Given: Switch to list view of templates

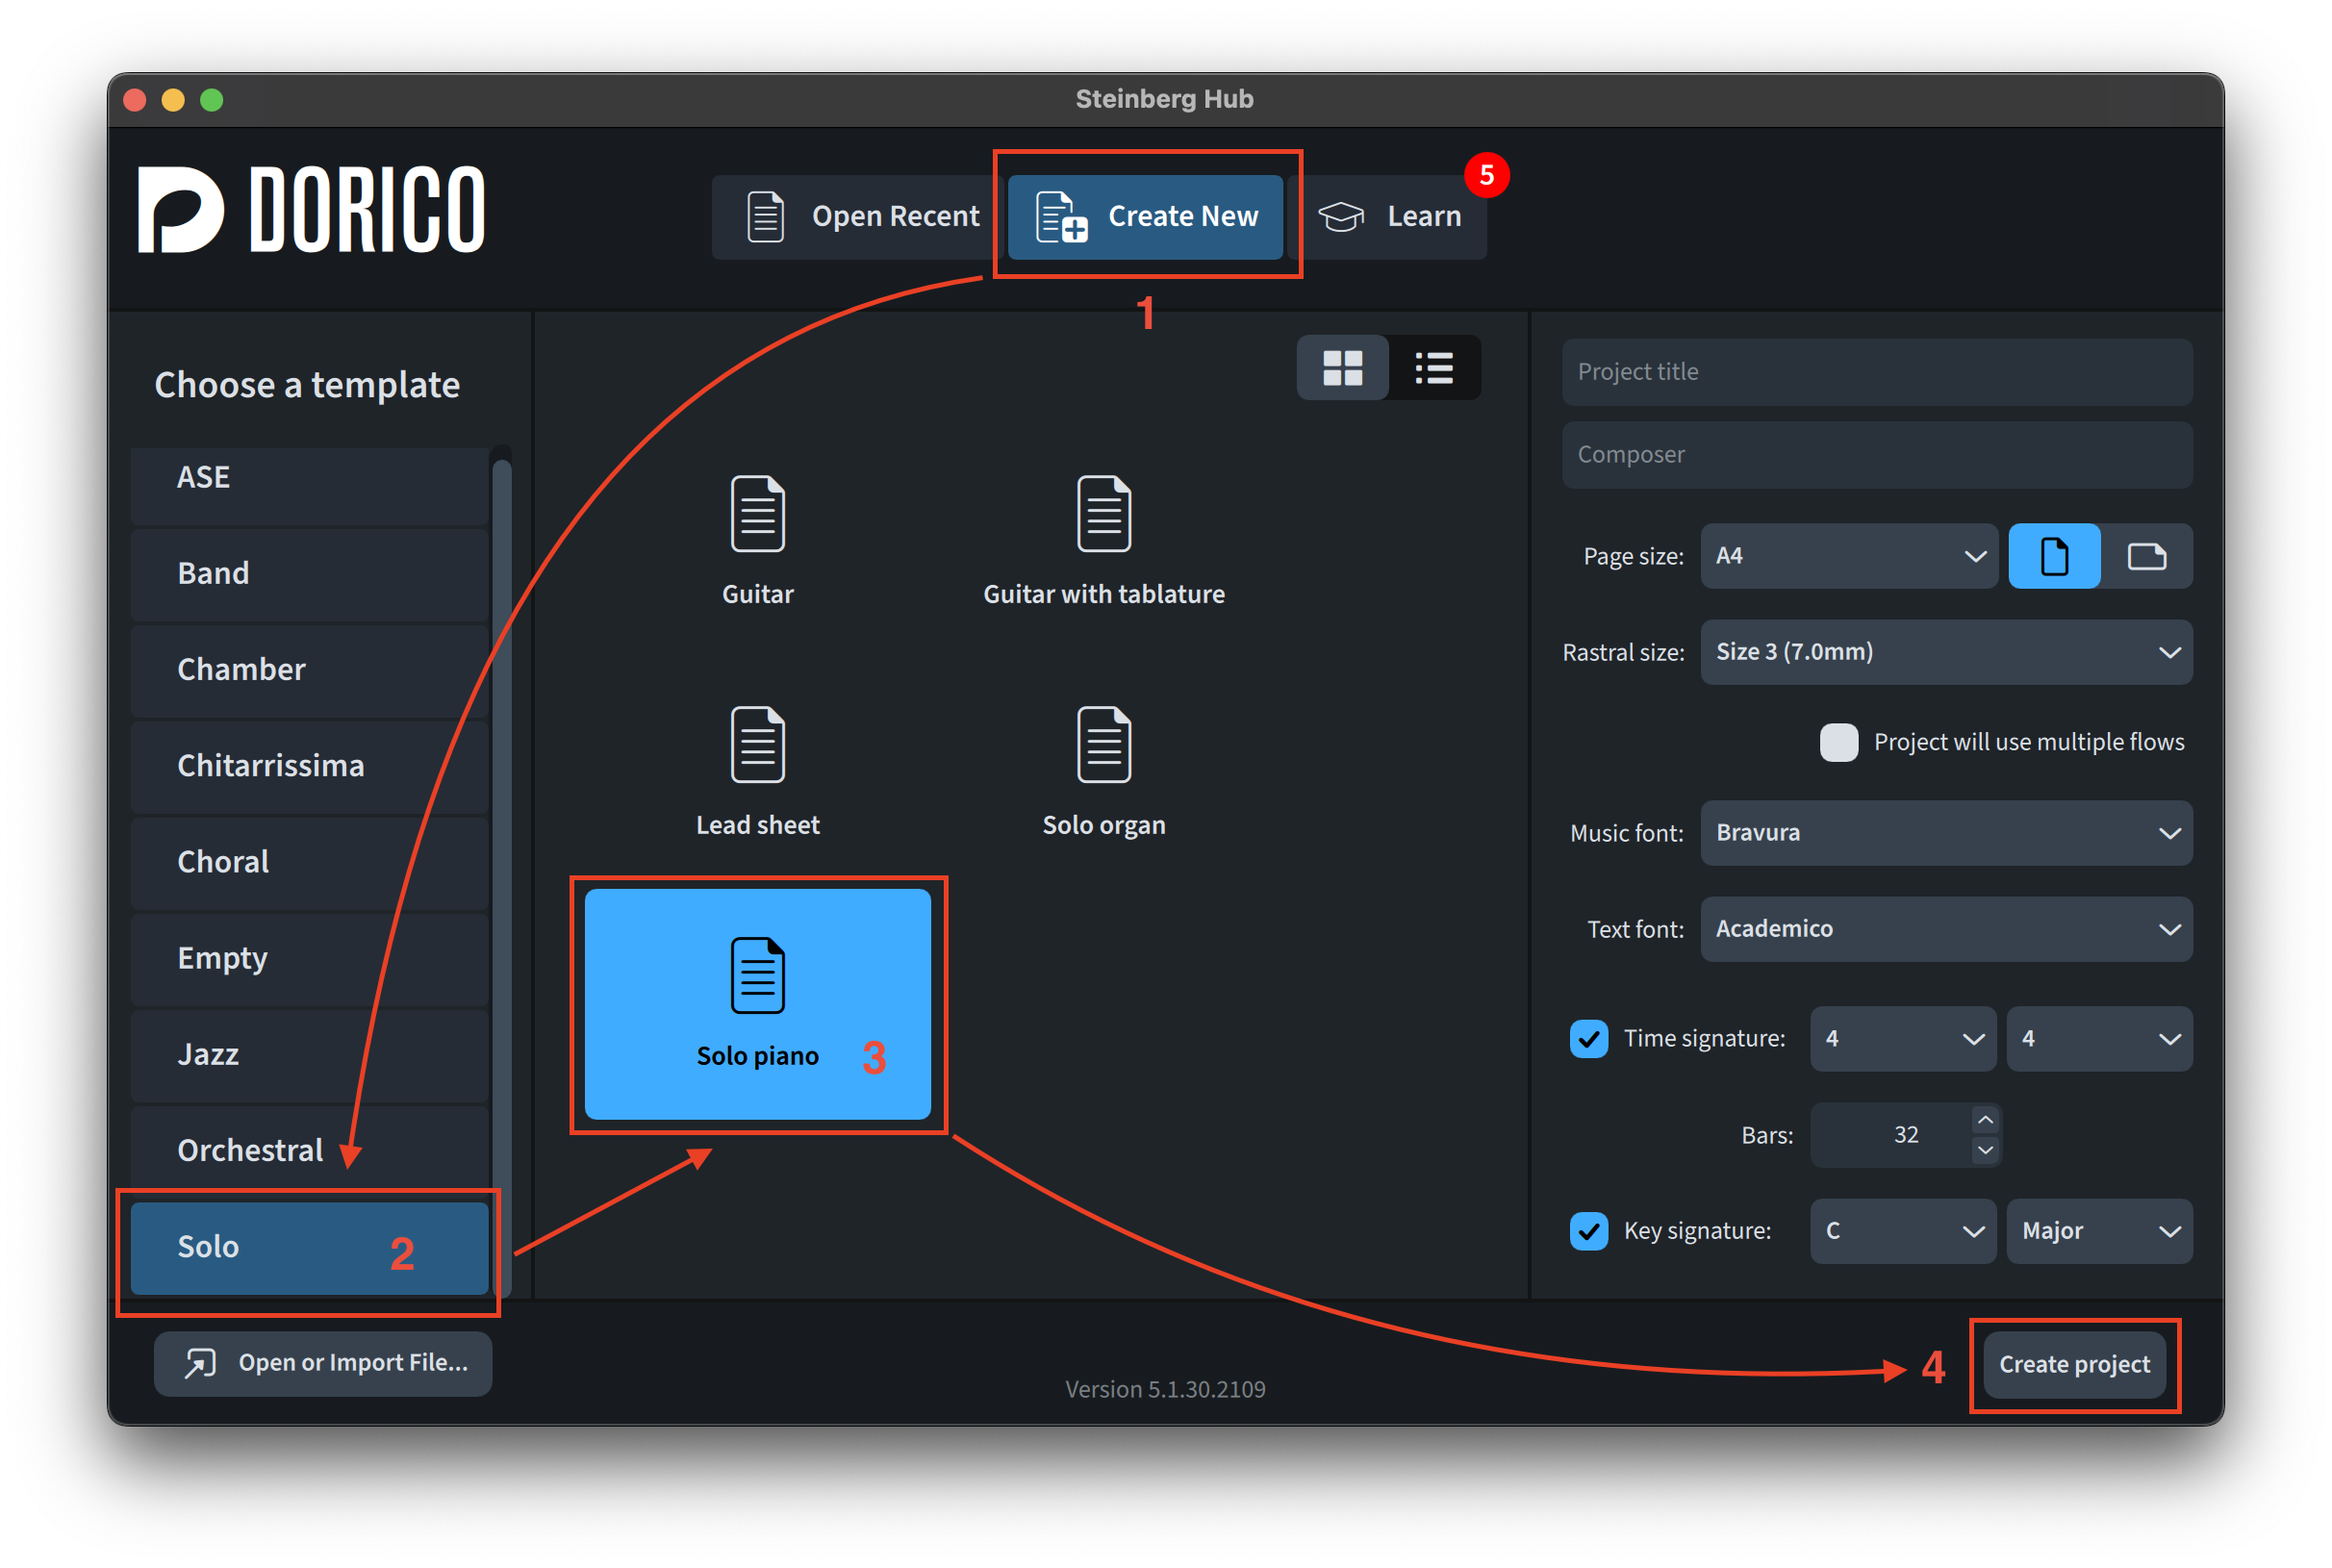Looking at the screenshot, I should 1434,368.
